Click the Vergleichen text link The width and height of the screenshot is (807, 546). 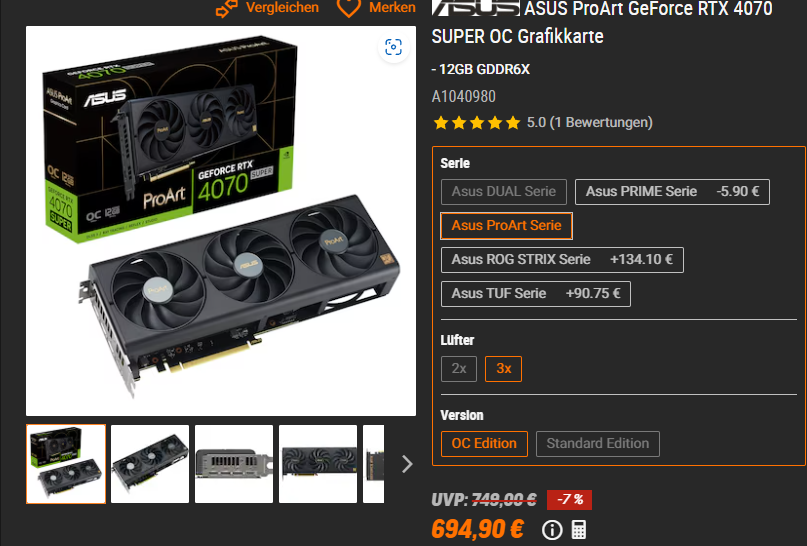(x=282, y=7)
